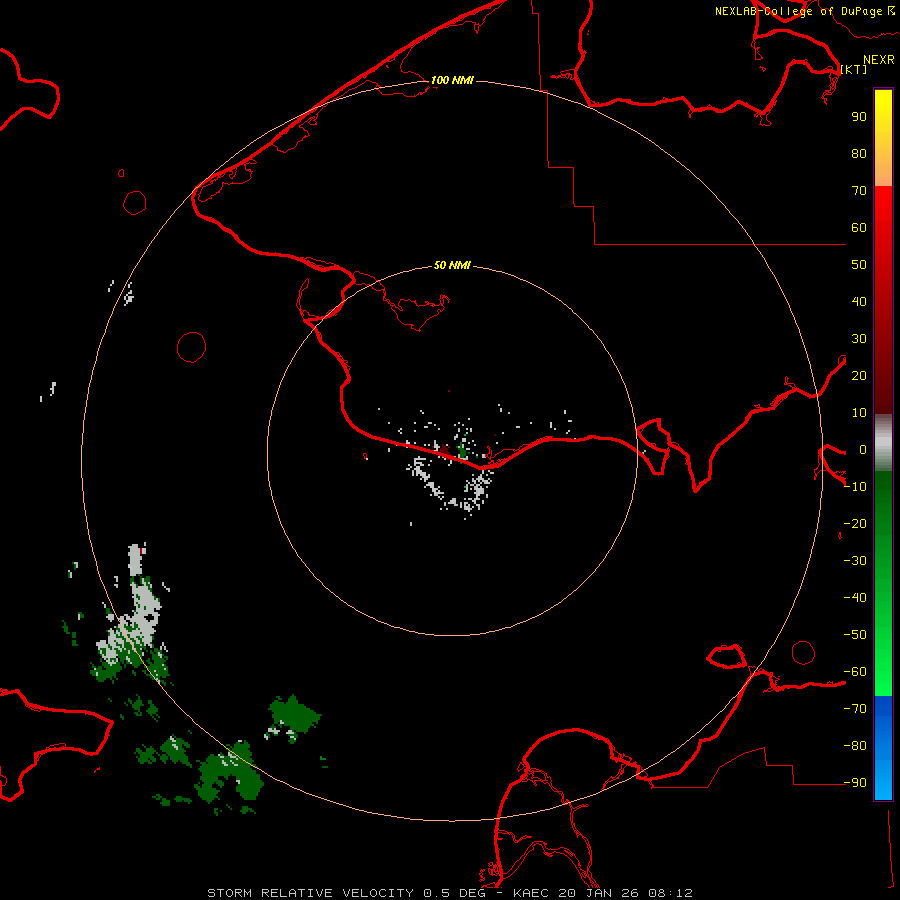Click the NEXLAB-College of DuPage title text
This screenshot has width=900, height=900.
point(798,11)
